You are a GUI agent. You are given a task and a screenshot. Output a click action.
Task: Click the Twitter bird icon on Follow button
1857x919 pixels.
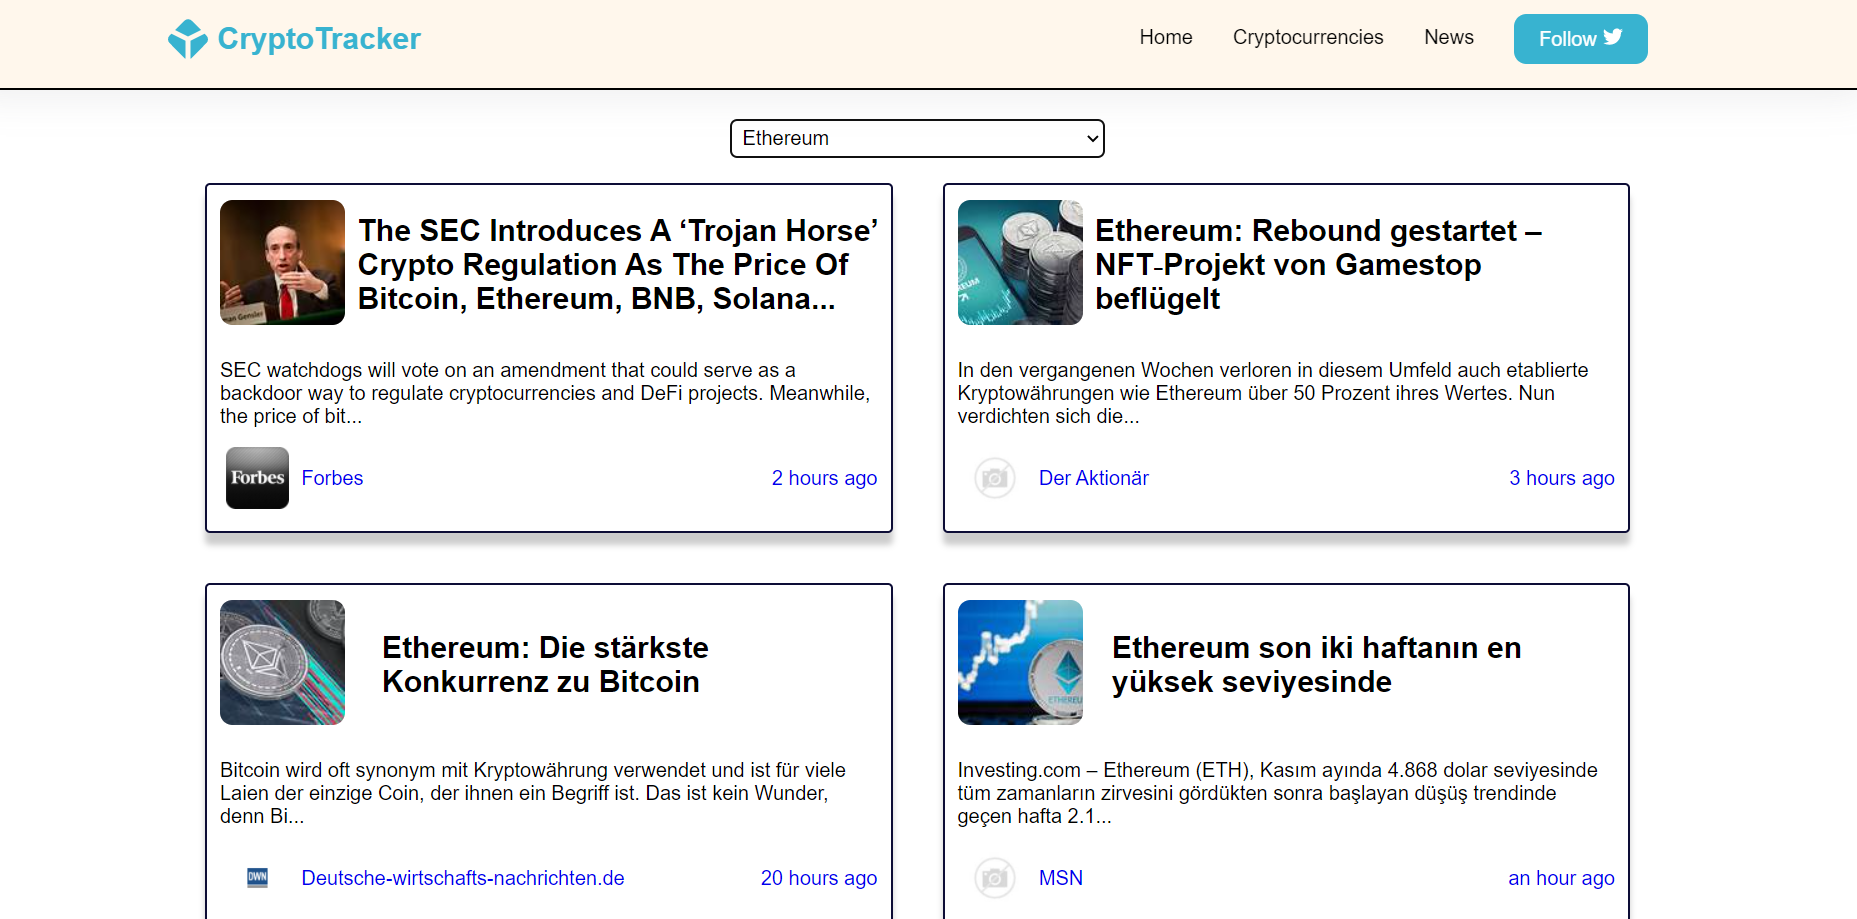pos(1613,36)
